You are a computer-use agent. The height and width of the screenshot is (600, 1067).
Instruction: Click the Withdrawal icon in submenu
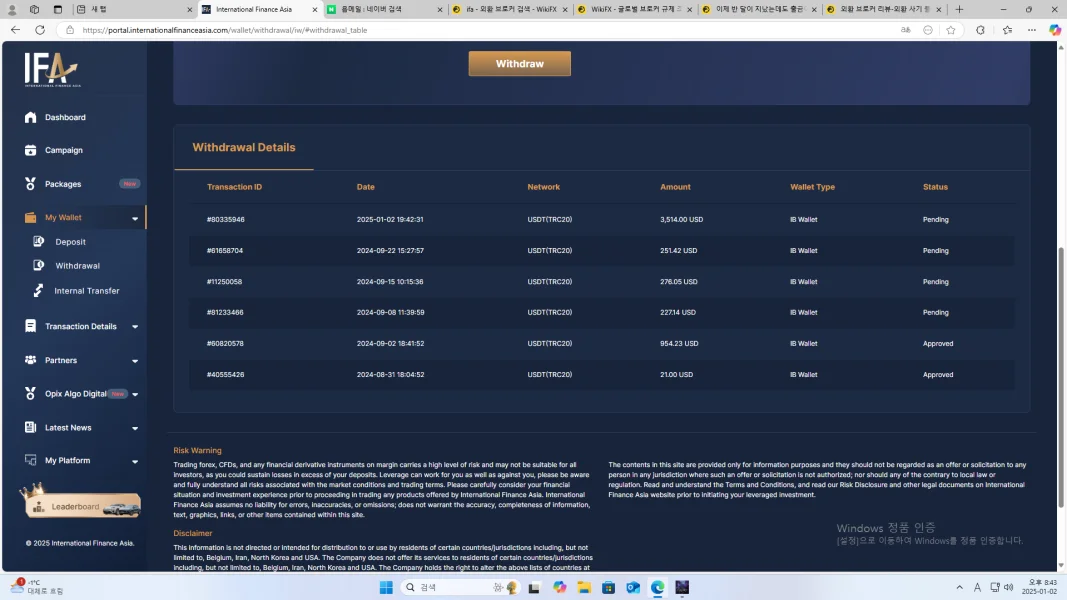point(39,265)
